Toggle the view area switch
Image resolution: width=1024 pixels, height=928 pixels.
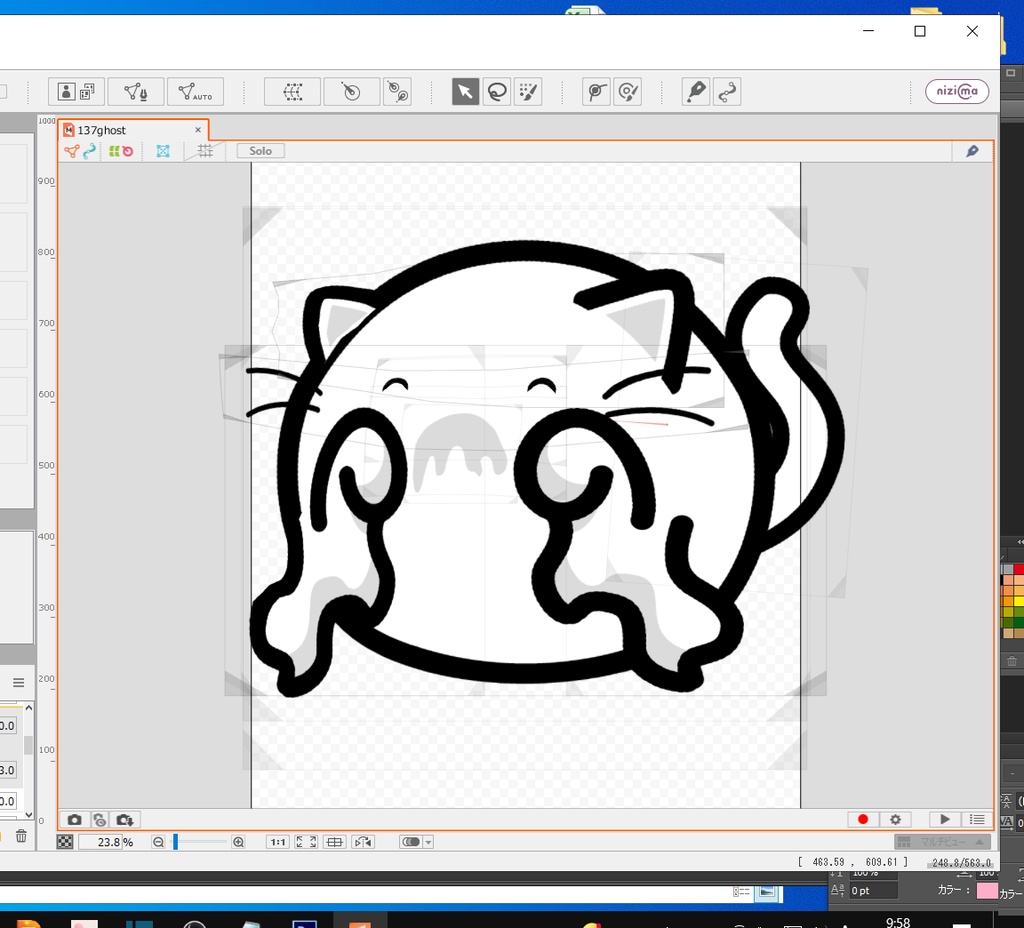click(411, 842)
